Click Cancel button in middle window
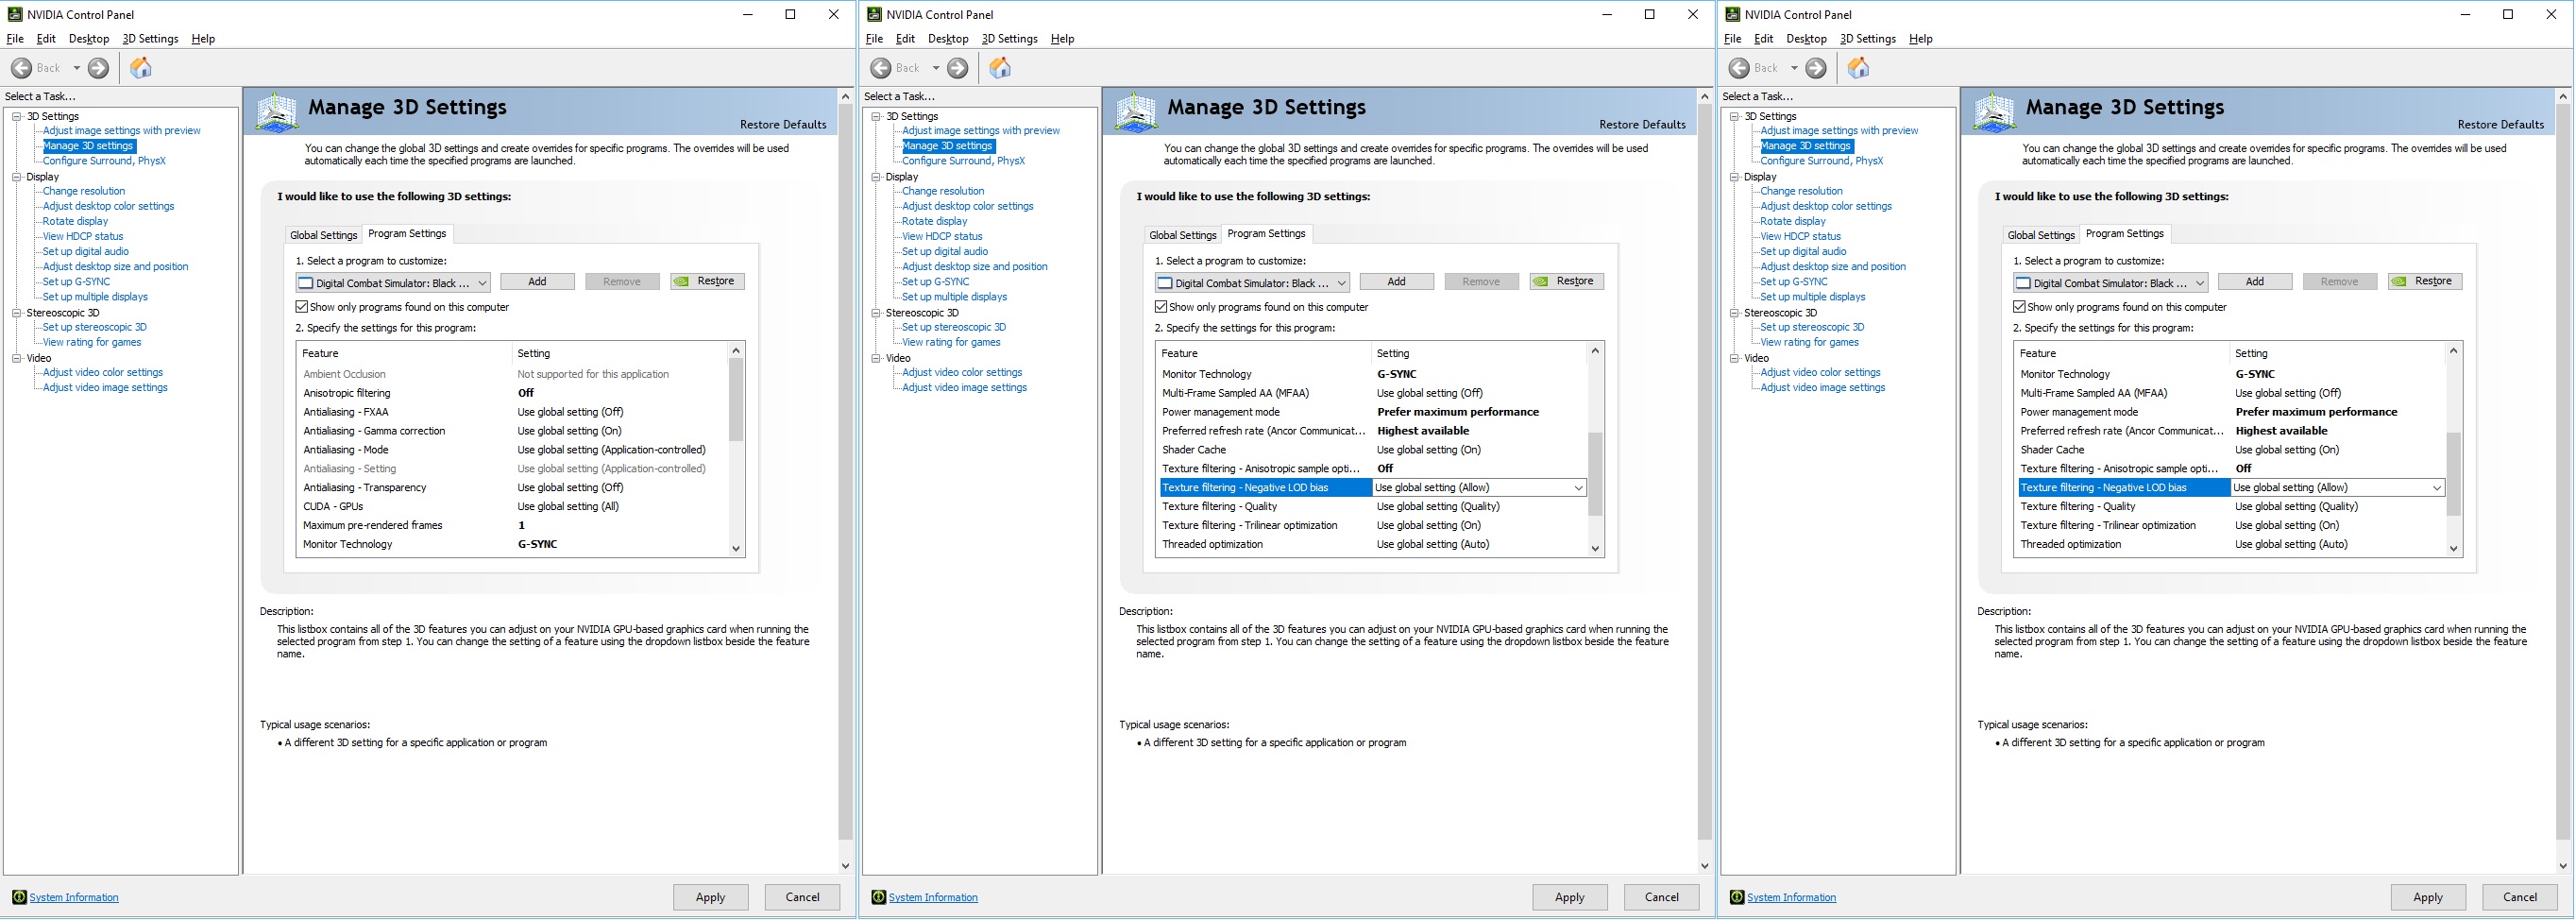 point(1661,897)
